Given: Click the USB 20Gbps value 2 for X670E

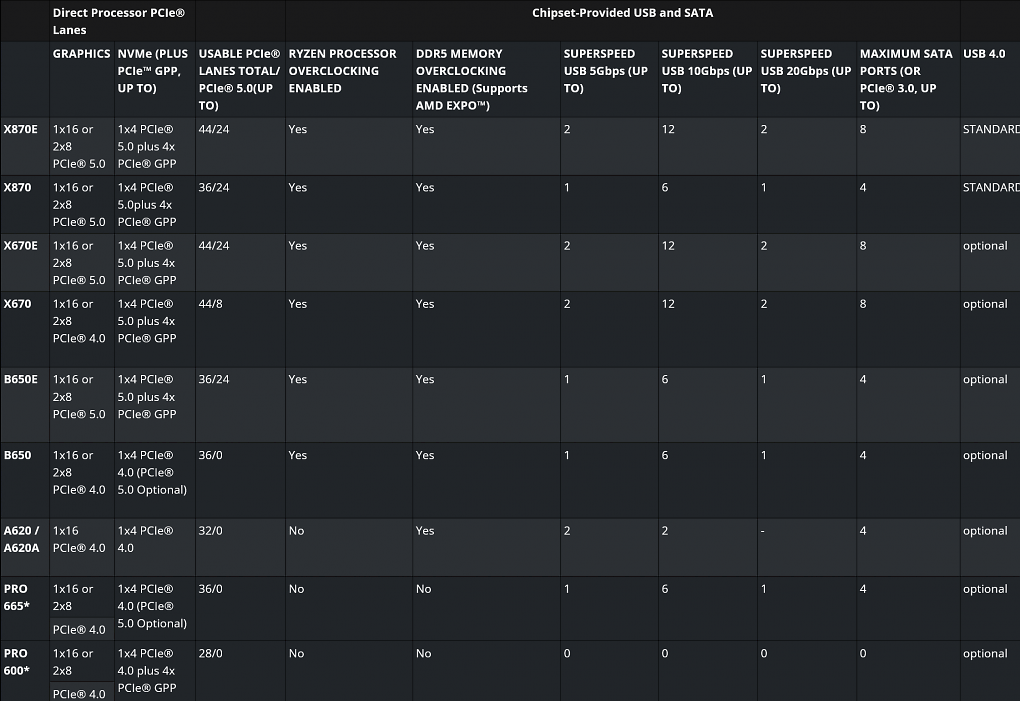Looking at the screenshot, I should [x=764, y=246].
